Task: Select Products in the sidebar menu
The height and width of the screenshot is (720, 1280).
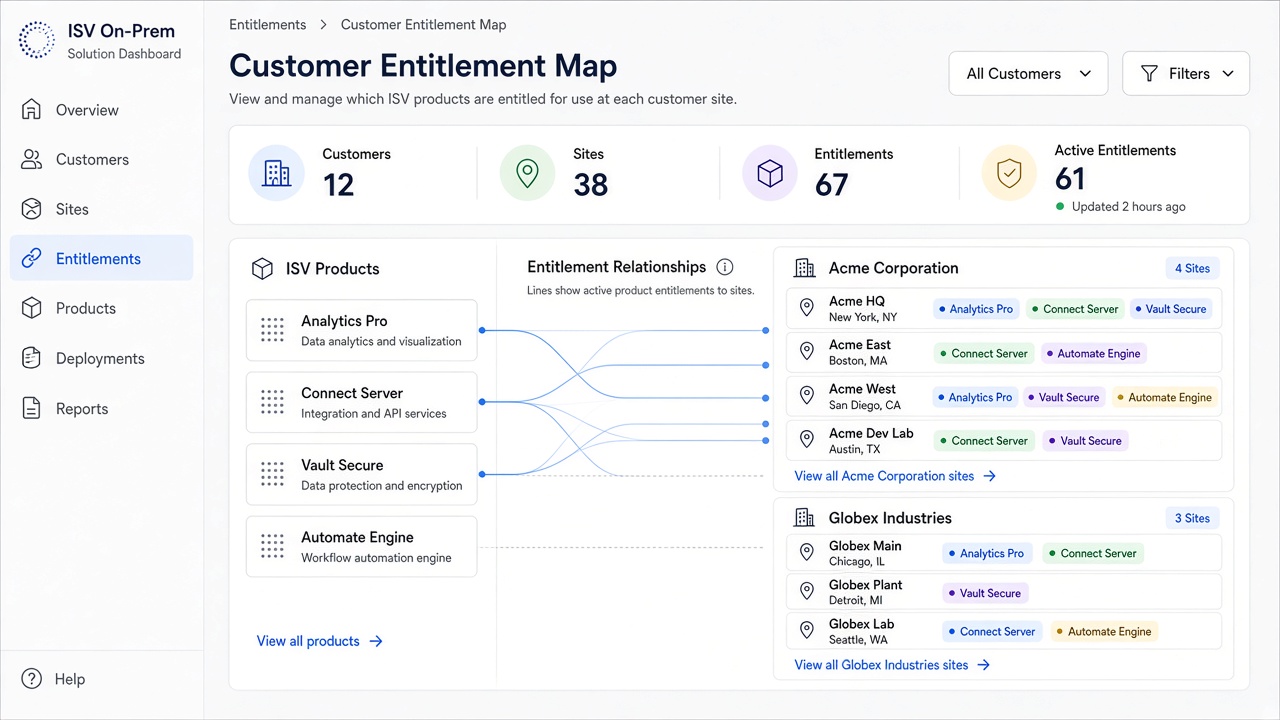Action: pyautogui.click(x=101, y=308)
